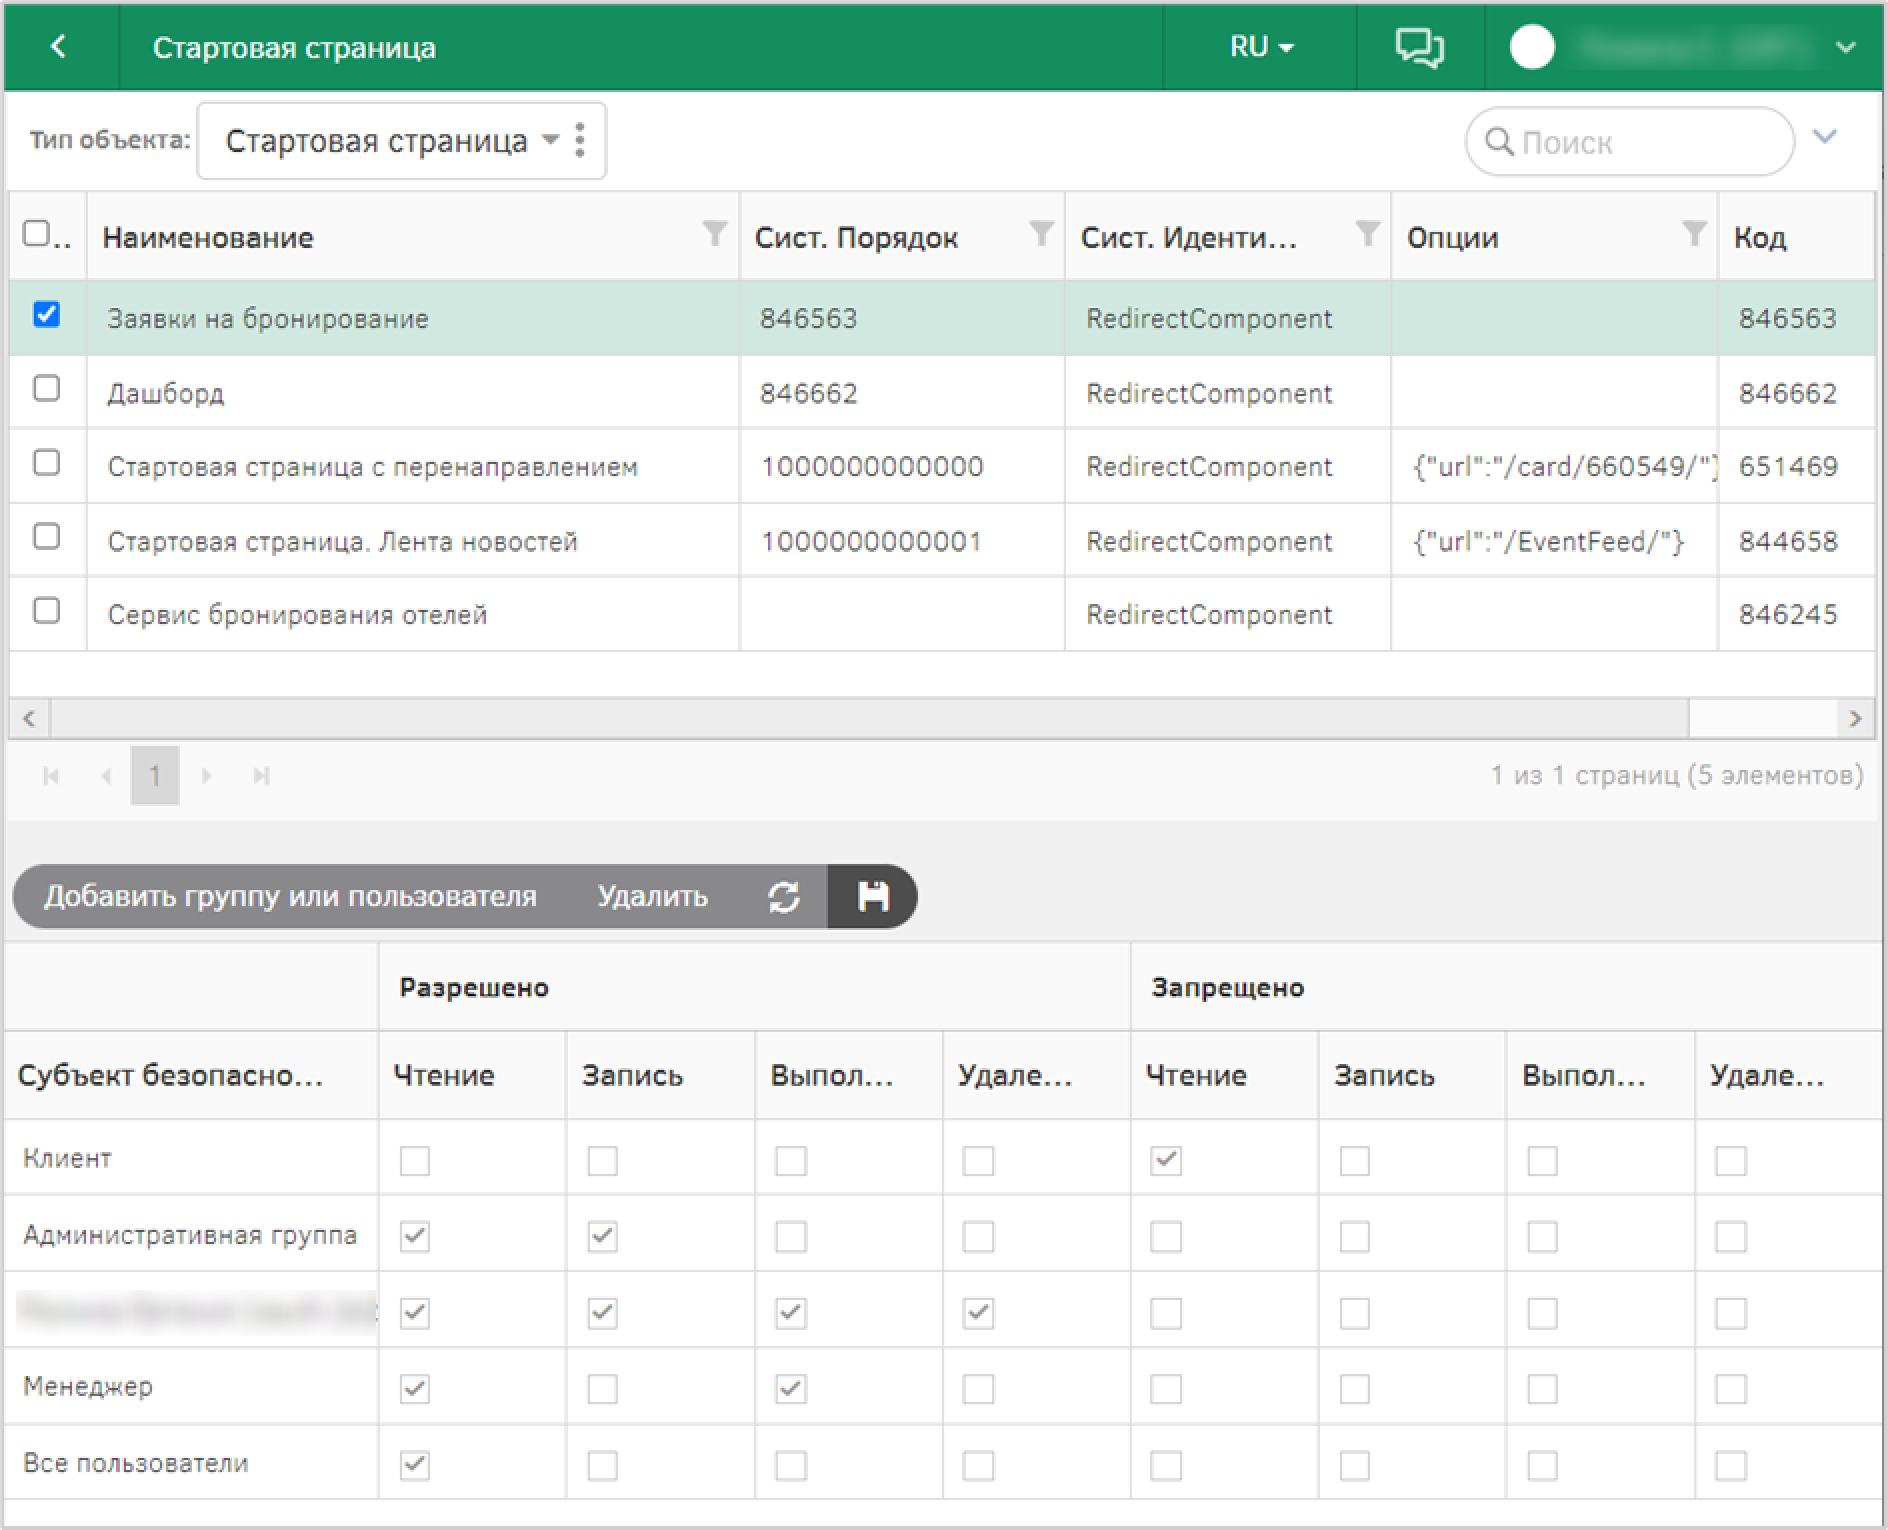Go to the first page of the pager

51,776
